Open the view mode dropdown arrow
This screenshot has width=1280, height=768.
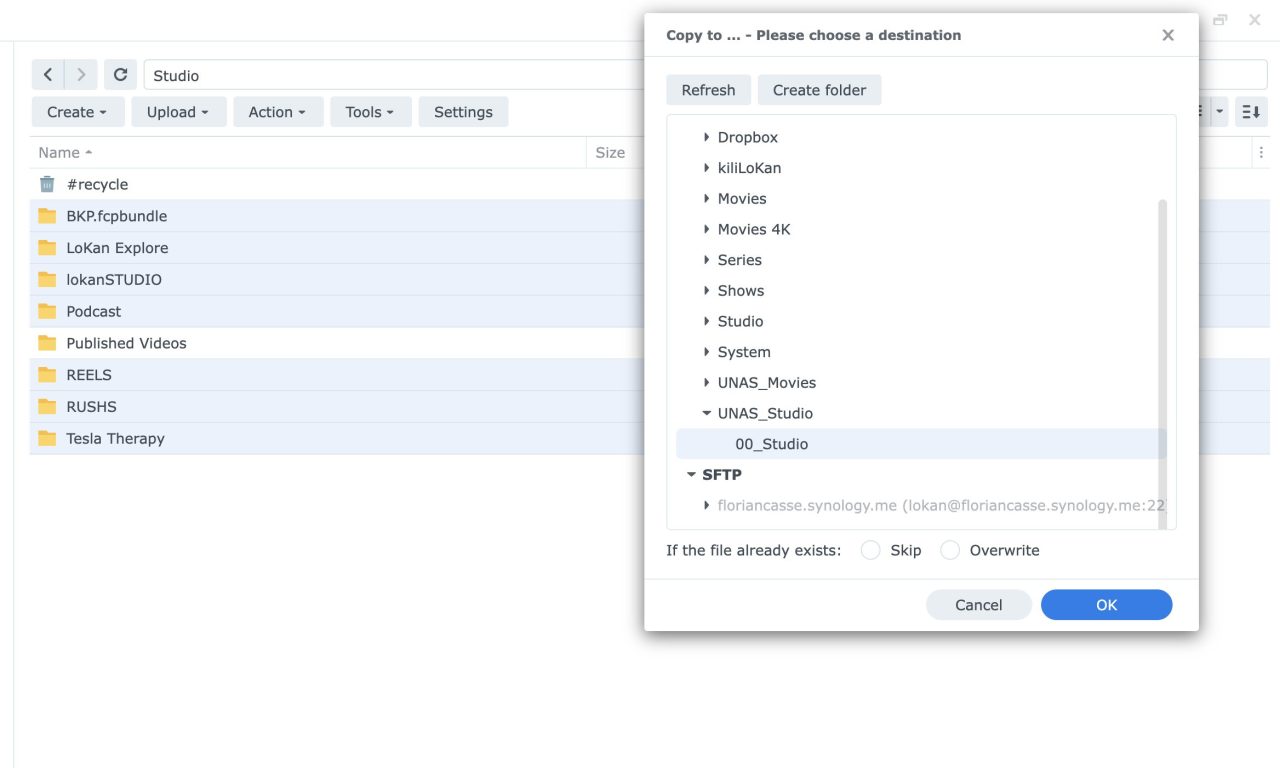1219,112
